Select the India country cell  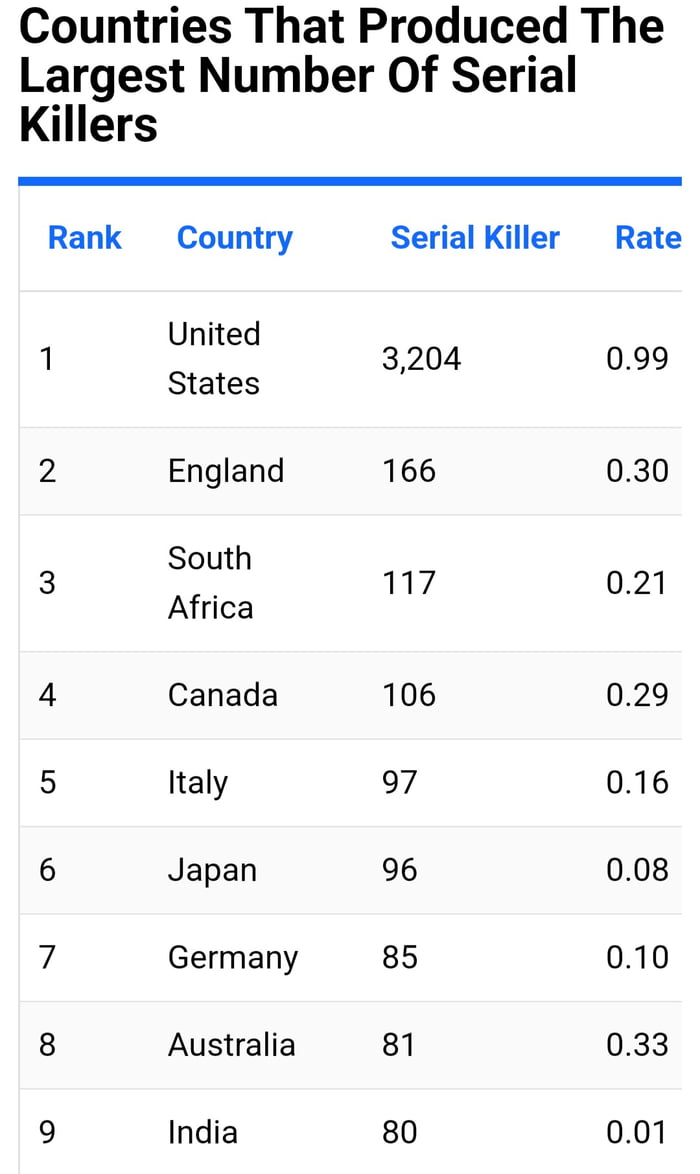203,1132
